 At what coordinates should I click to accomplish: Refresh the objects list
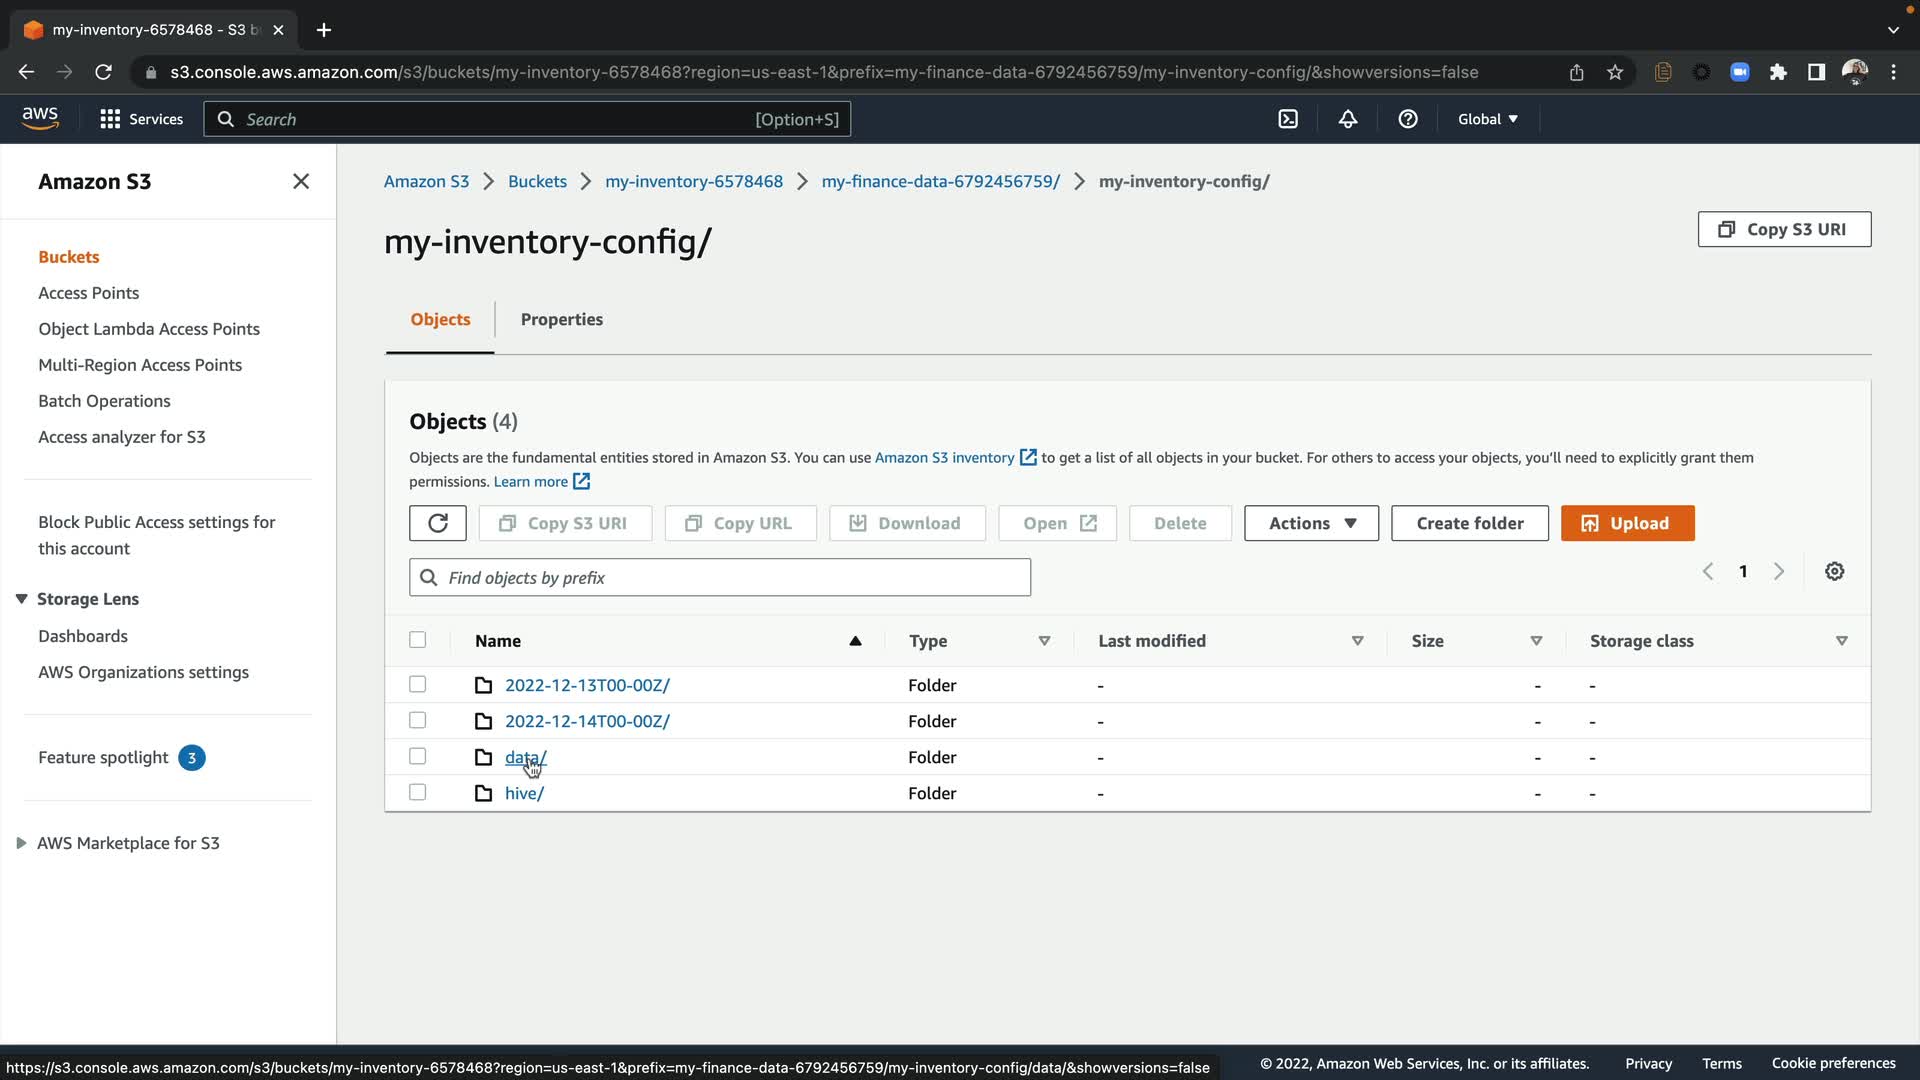[437, 523]
